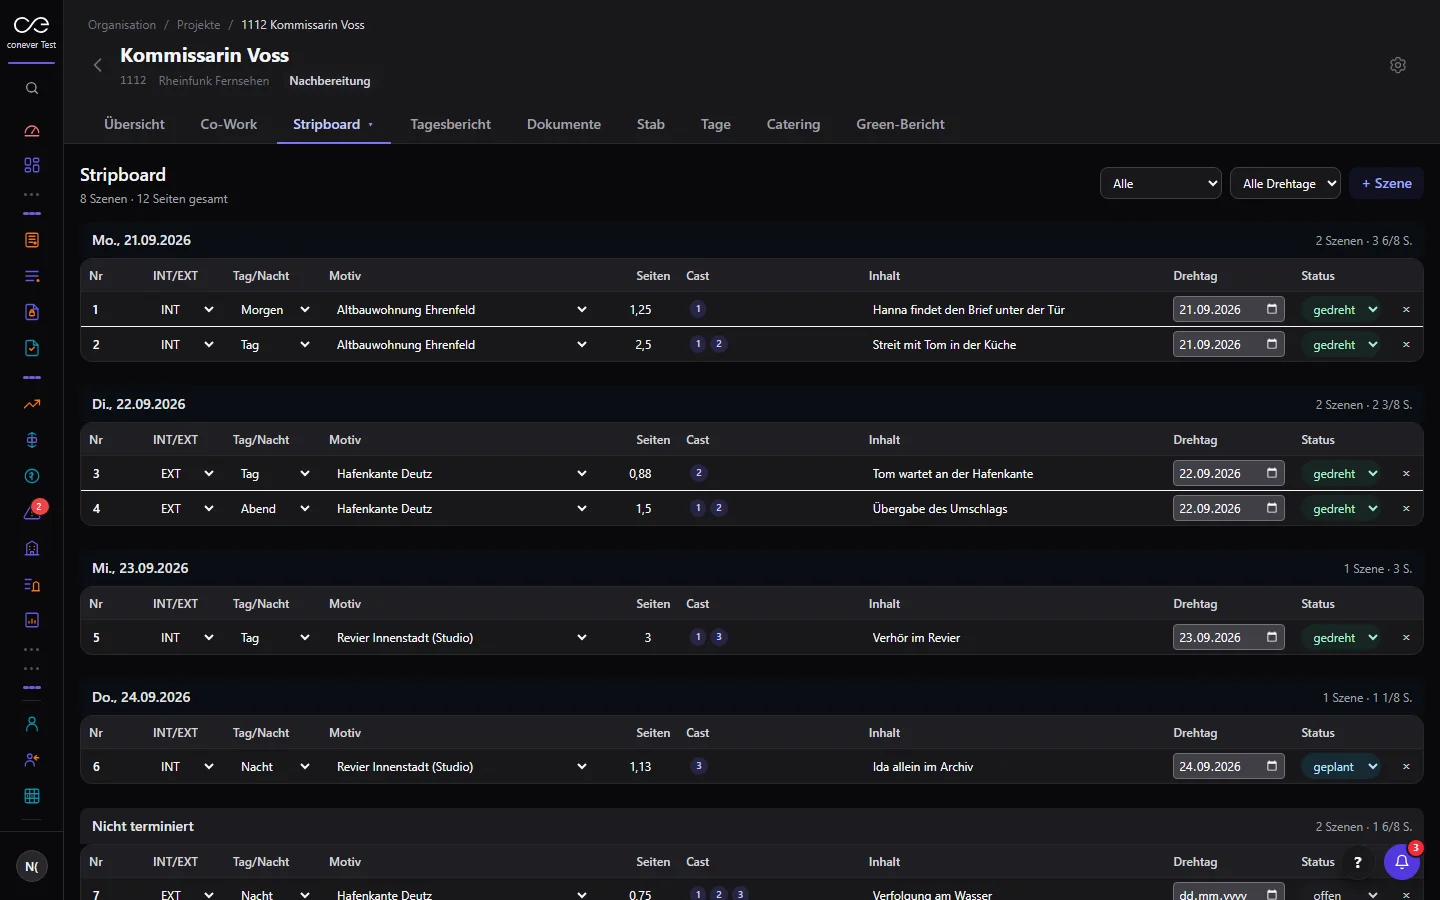
Task: Click the building icon in the sidebar
Action: coord(32,548)
